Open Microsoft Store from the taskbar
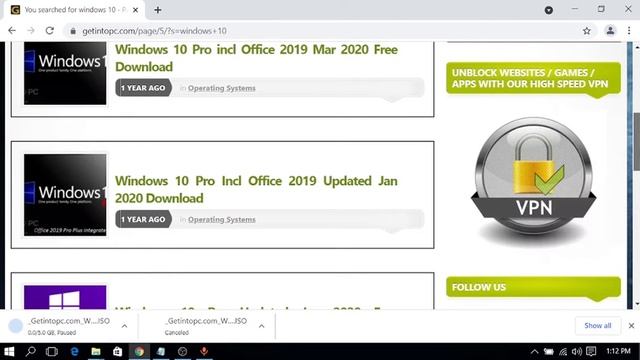The height and width of the screenshot is (360, 640). point(118,351)
